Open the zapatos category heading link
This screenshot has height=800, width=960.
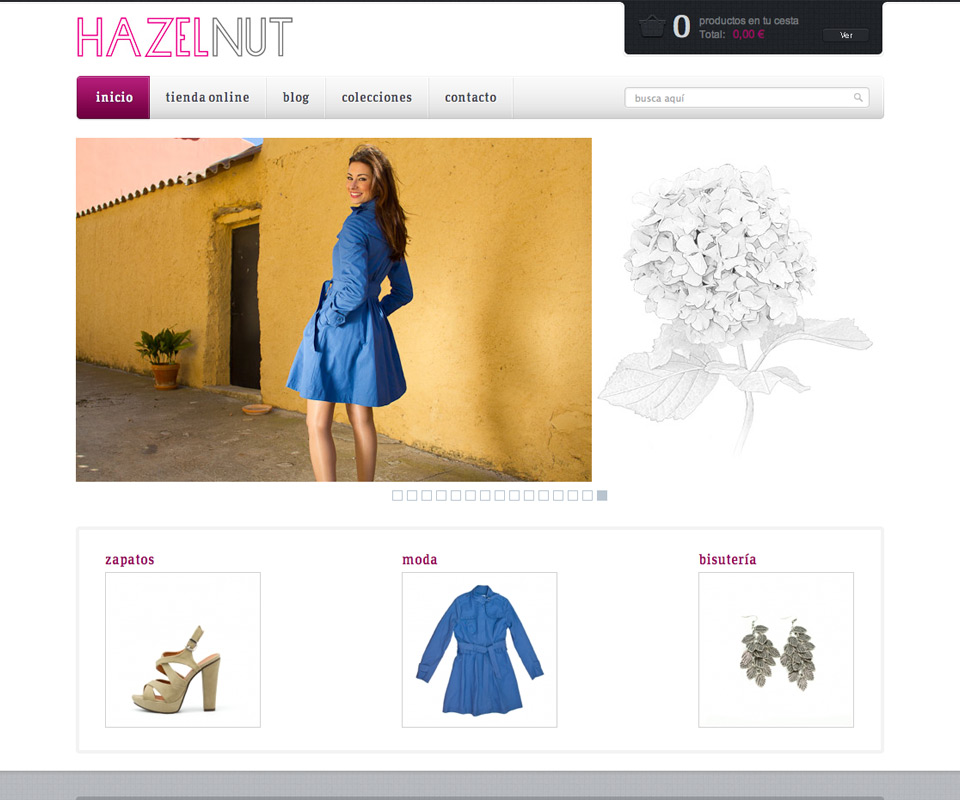coord(130,560)
